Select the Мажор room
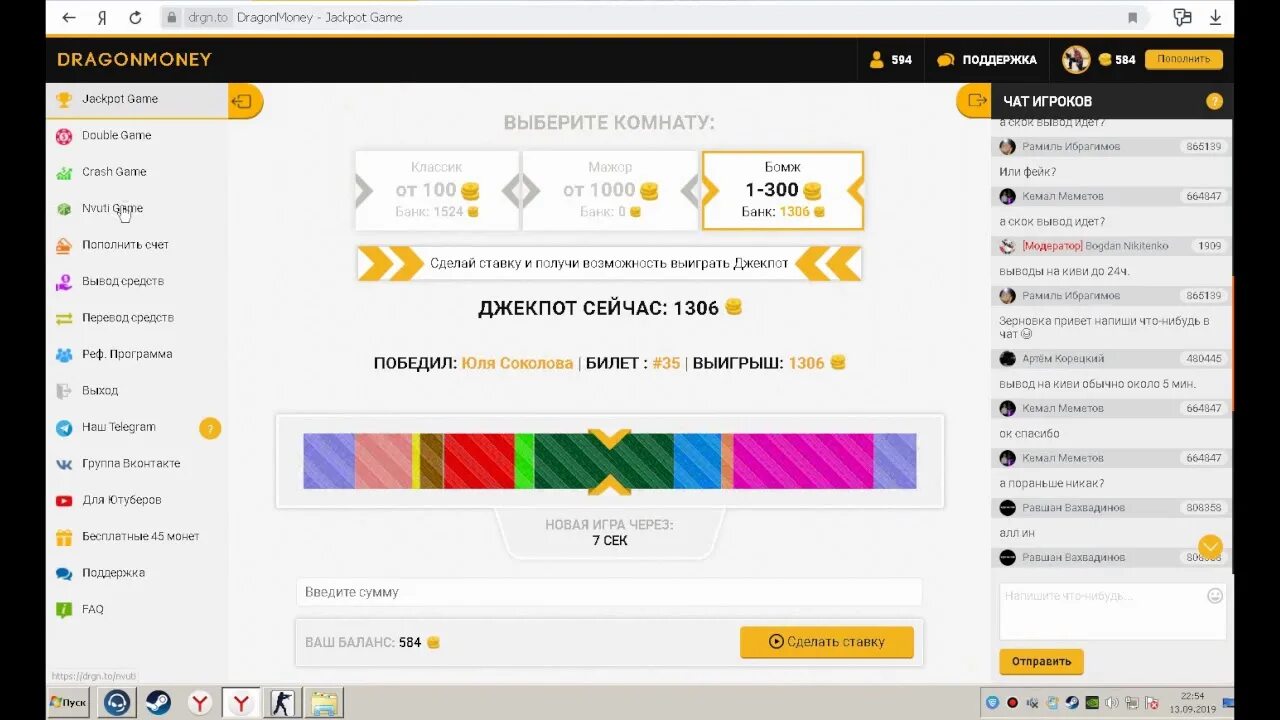1280x720 pixels. [610, 190]
